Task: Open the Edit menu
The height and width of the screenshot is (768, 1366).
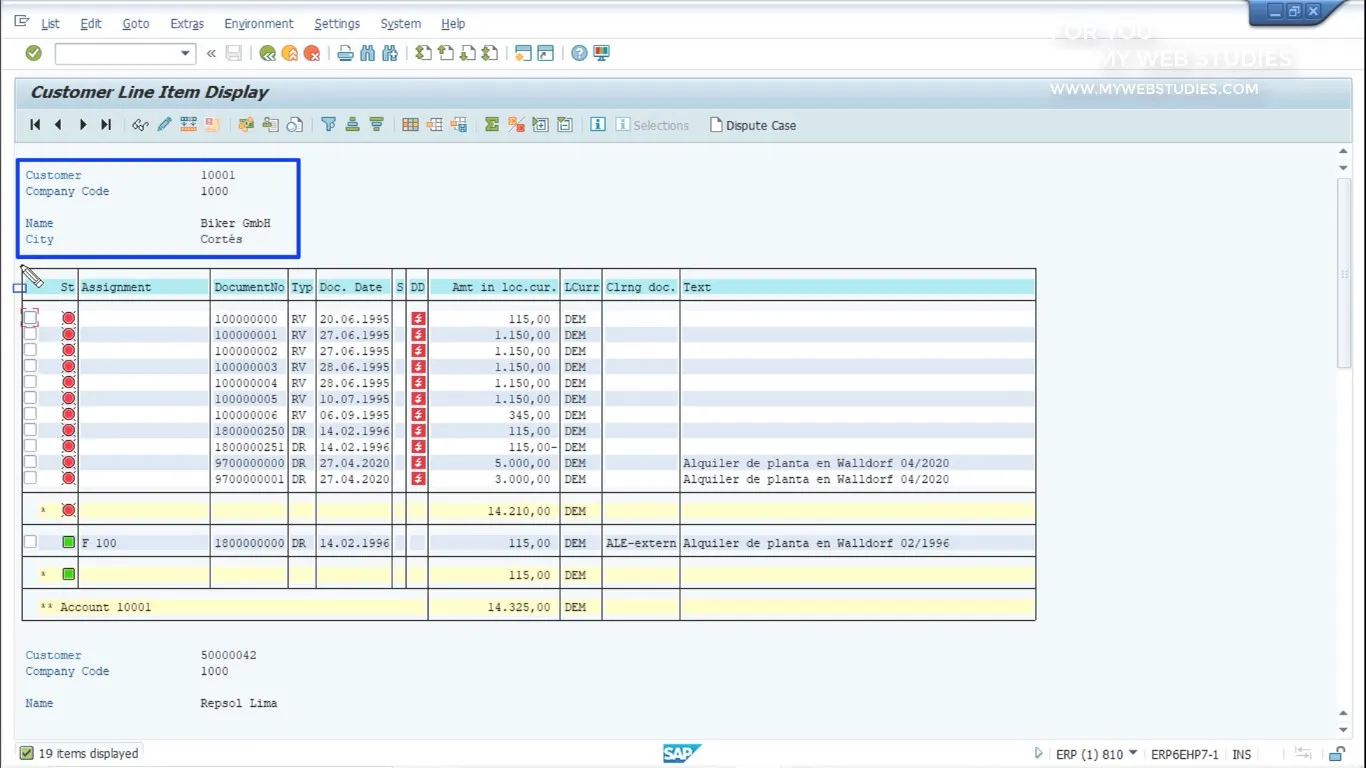Action: (91, 23)
